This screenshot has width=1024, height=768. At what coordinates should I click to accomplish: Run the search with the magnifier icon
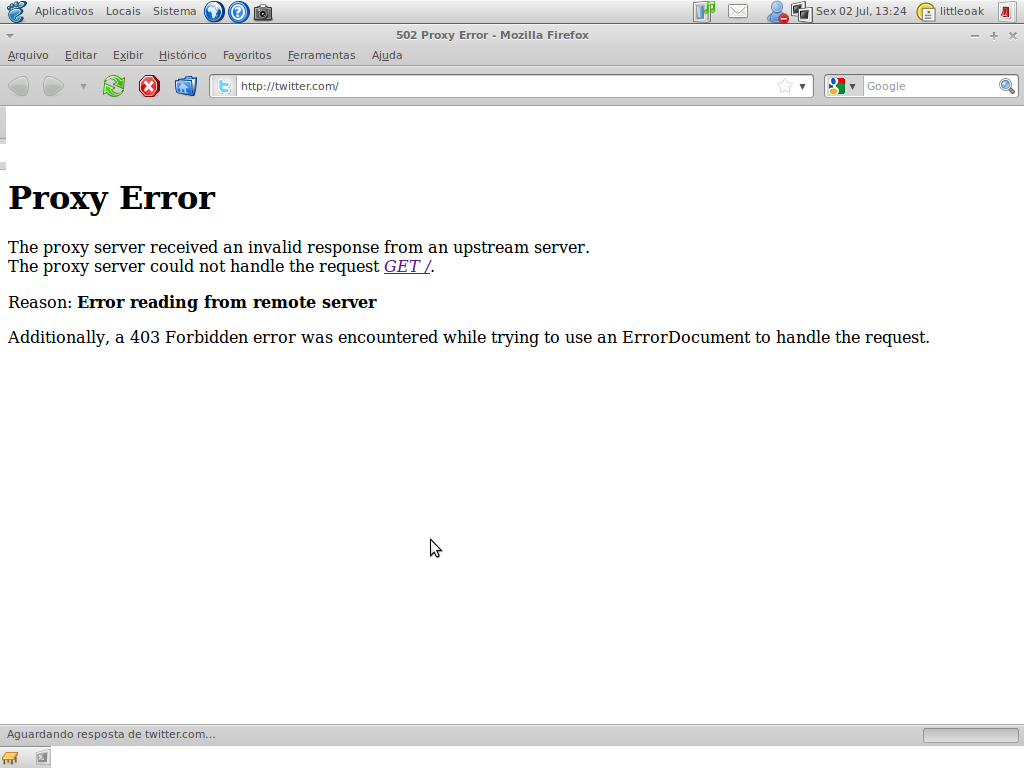(x=1006, y=86)
